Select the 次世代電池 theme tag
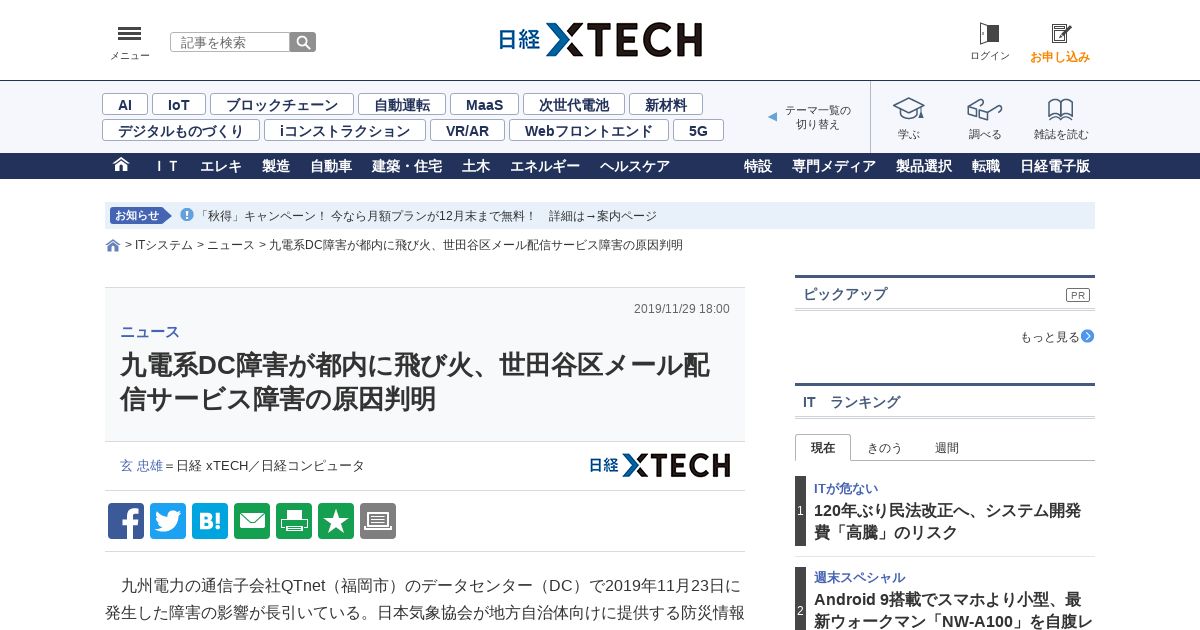 coord(574,104)
